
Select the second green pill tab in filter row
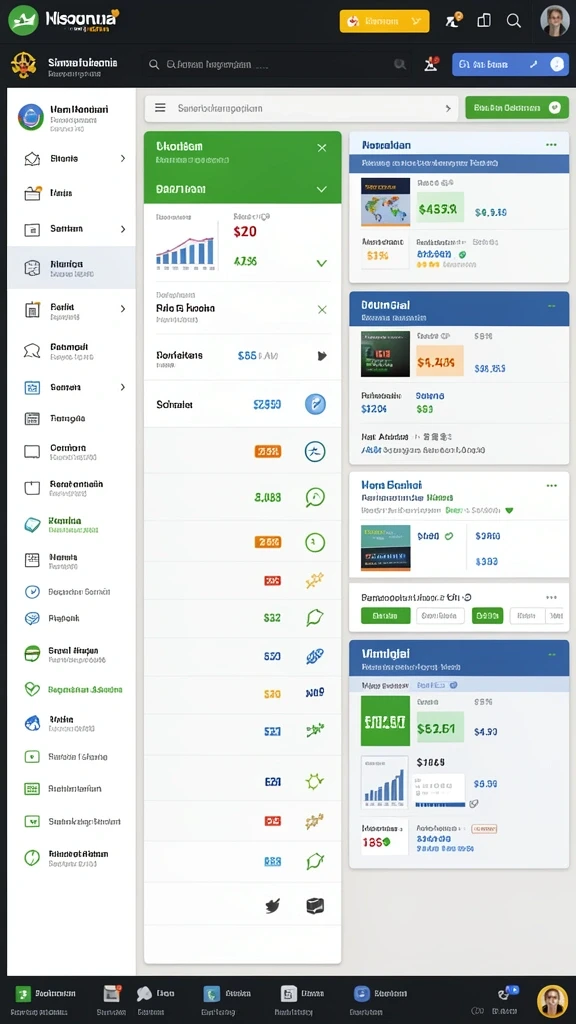[x=487, y=615]
